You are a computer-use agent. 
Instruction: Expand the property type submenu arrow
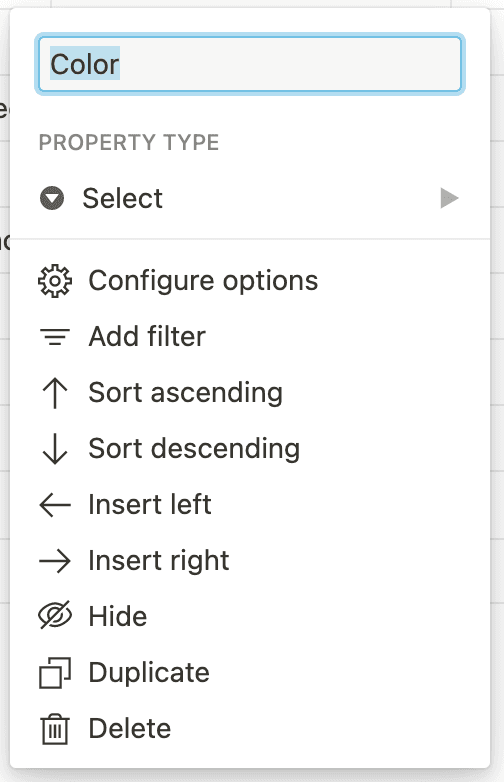pos(449,198)
